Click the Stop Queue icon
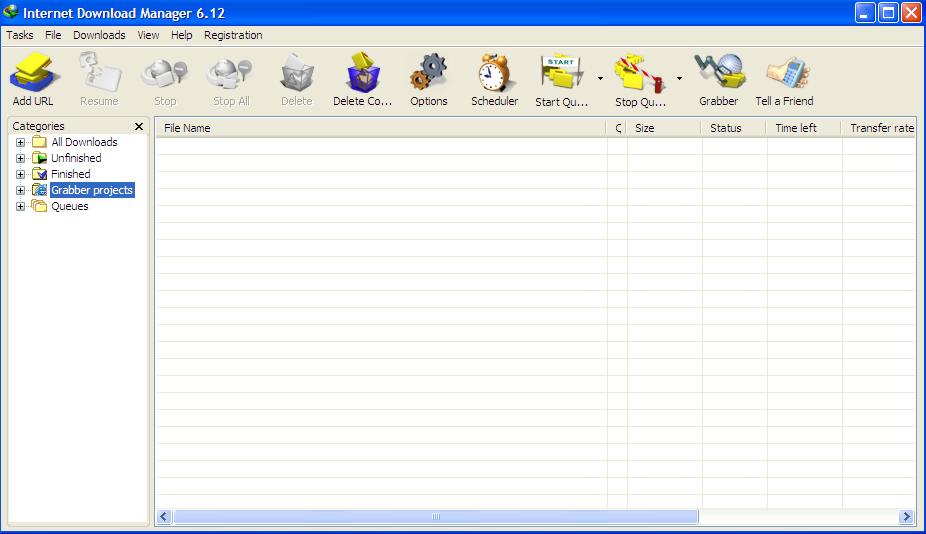The width and height of the screenshot is (926, 534). (640, 73)
